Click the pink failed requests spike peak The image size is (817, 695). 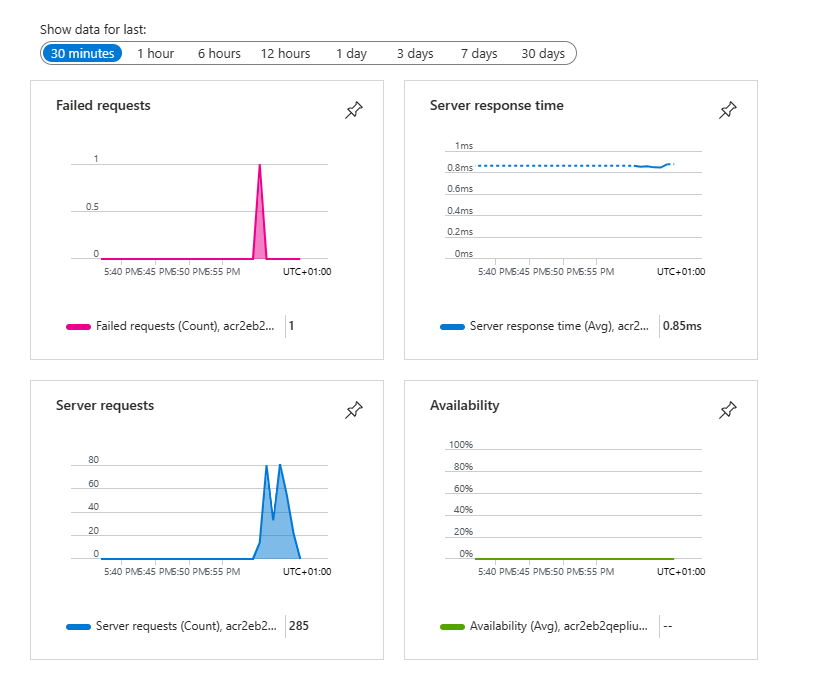[260, 166]
